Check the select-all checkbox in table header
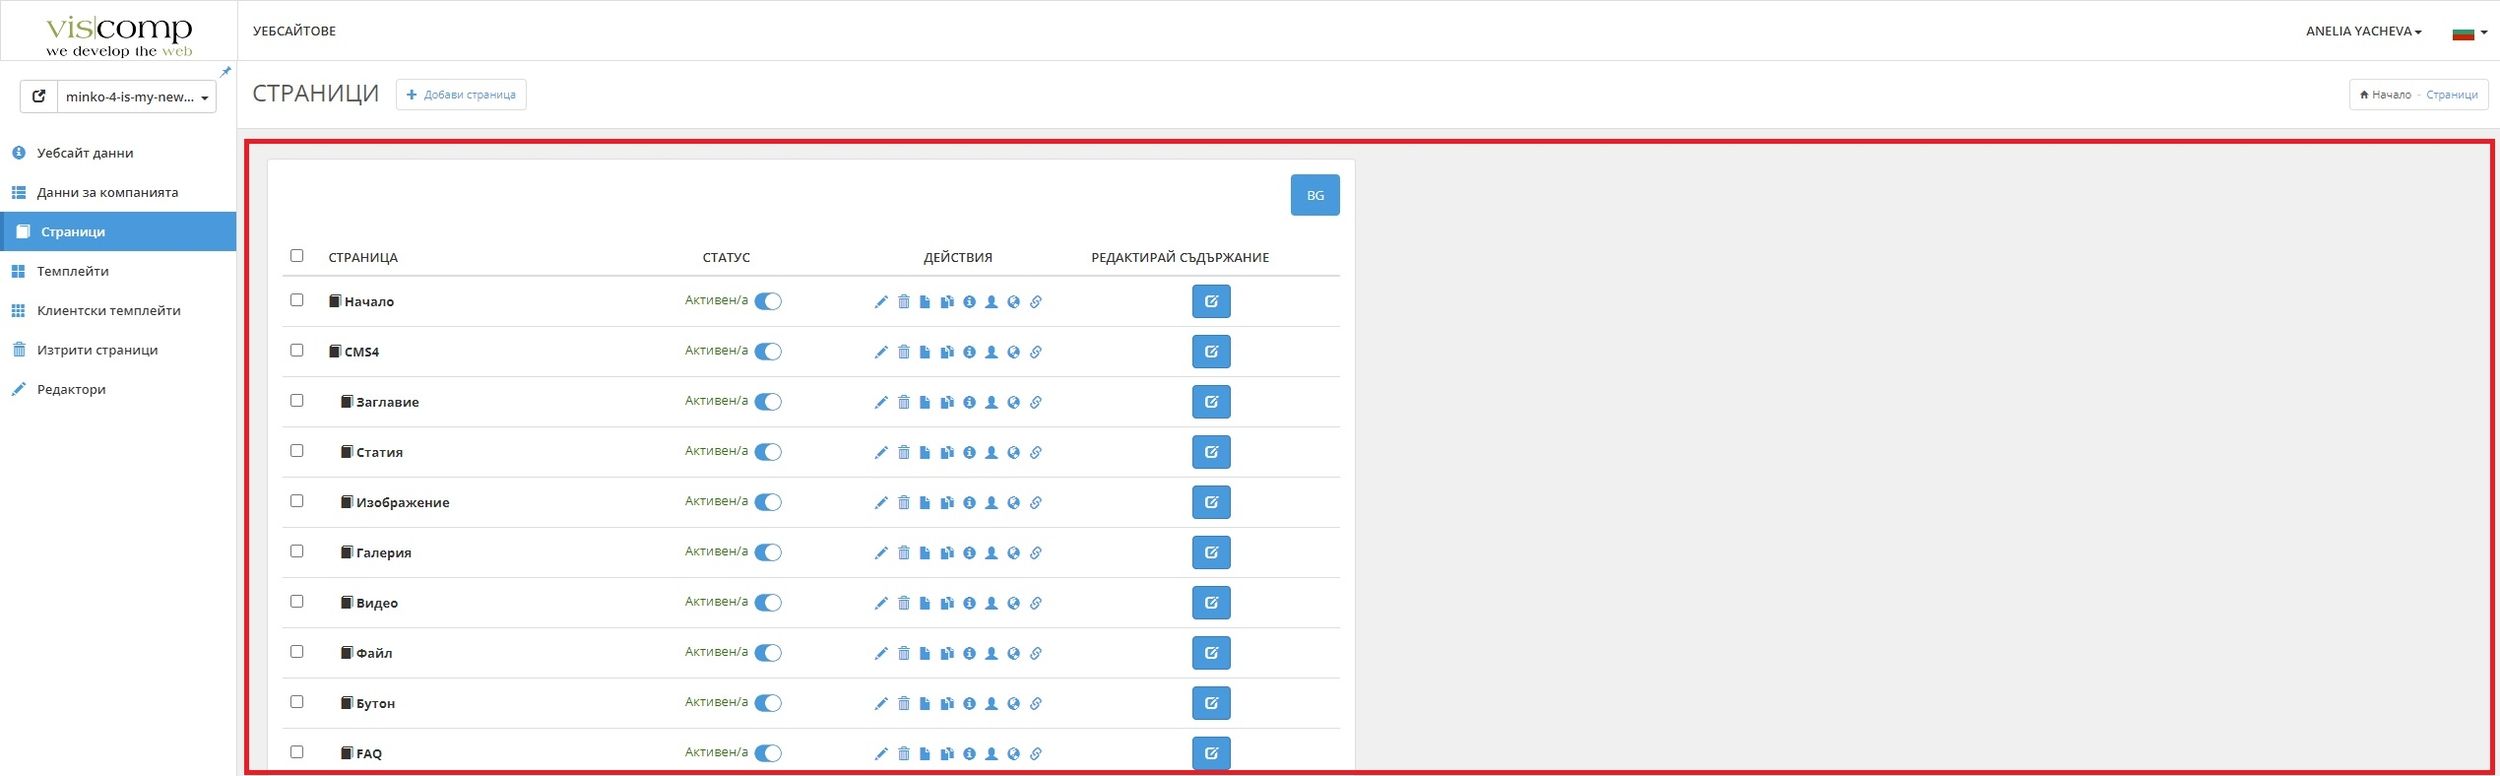 pyautogui.click(x=297, y=256)
